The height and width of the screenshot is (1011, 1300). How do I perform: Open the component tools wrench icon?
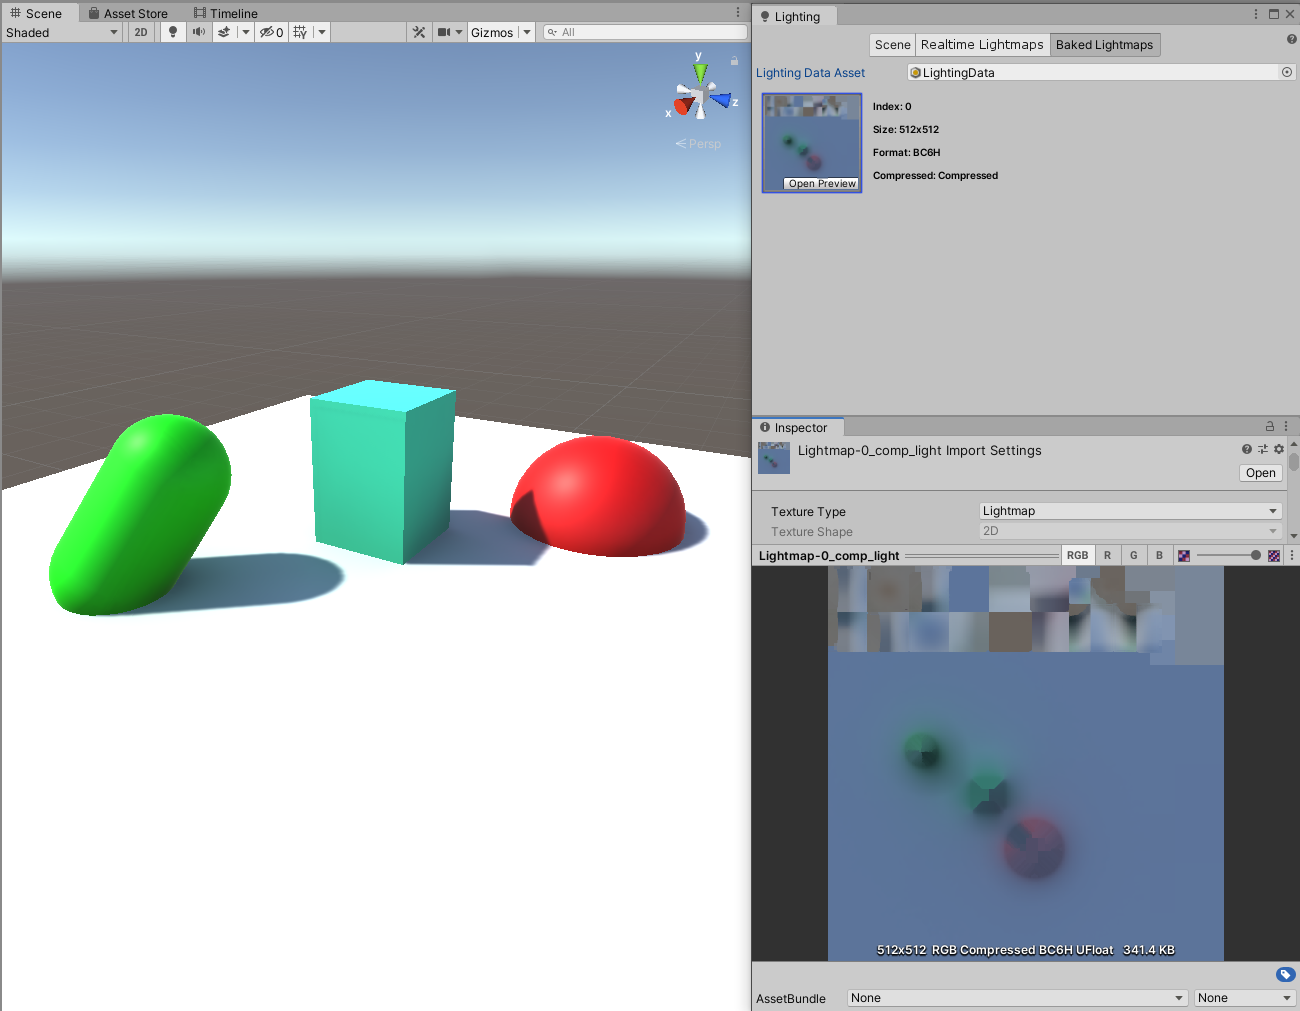(419, 31)
